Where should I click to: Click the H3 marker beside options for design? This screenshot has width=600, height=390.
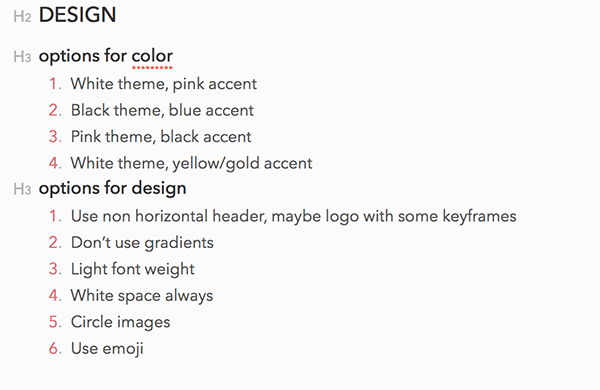click(x=22, y=189)
